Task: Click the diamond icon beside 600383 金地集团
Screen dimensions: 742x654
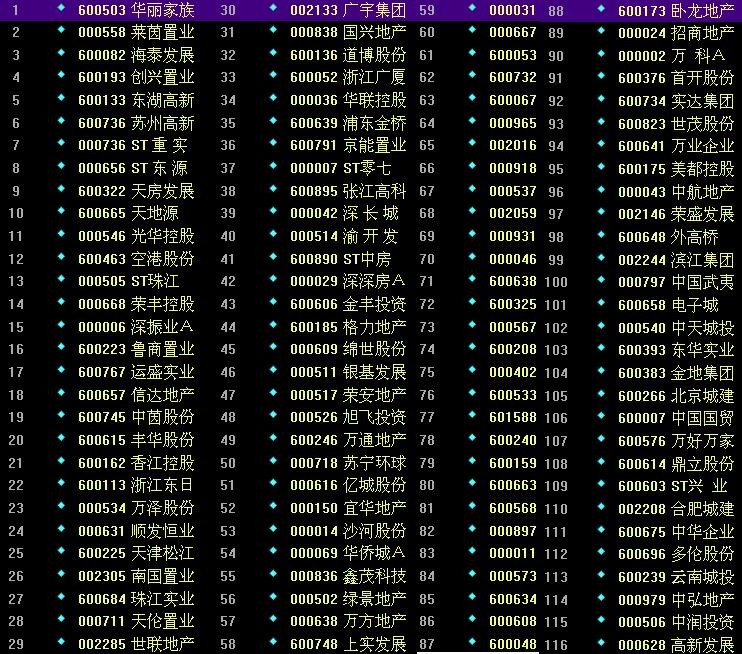Action: click(601, 371)
